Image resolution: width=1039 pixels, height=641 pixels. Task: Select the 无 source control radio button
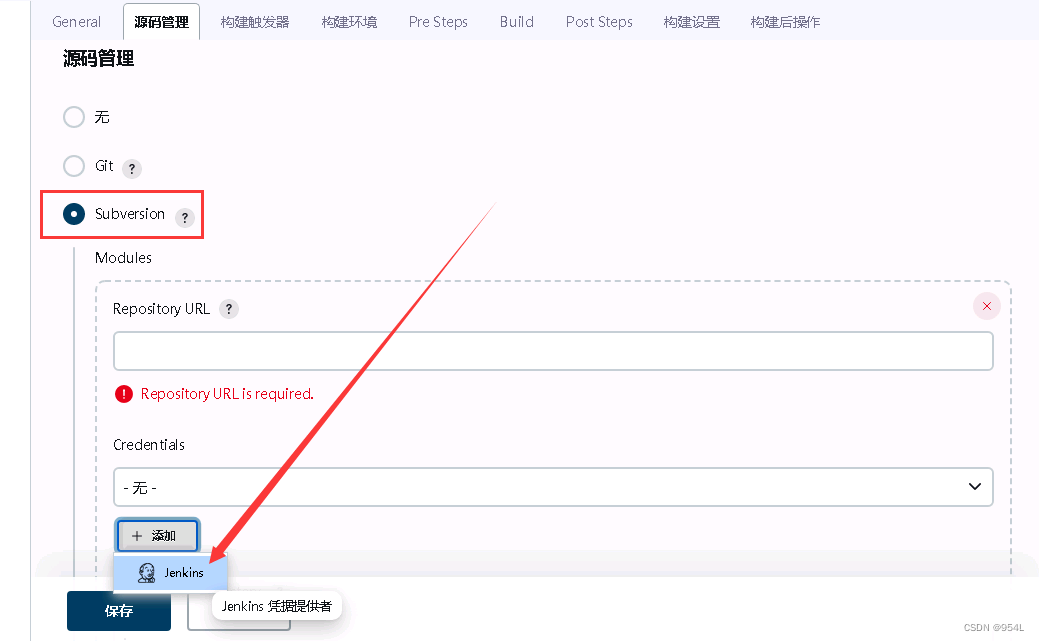[x=74, y=117]
